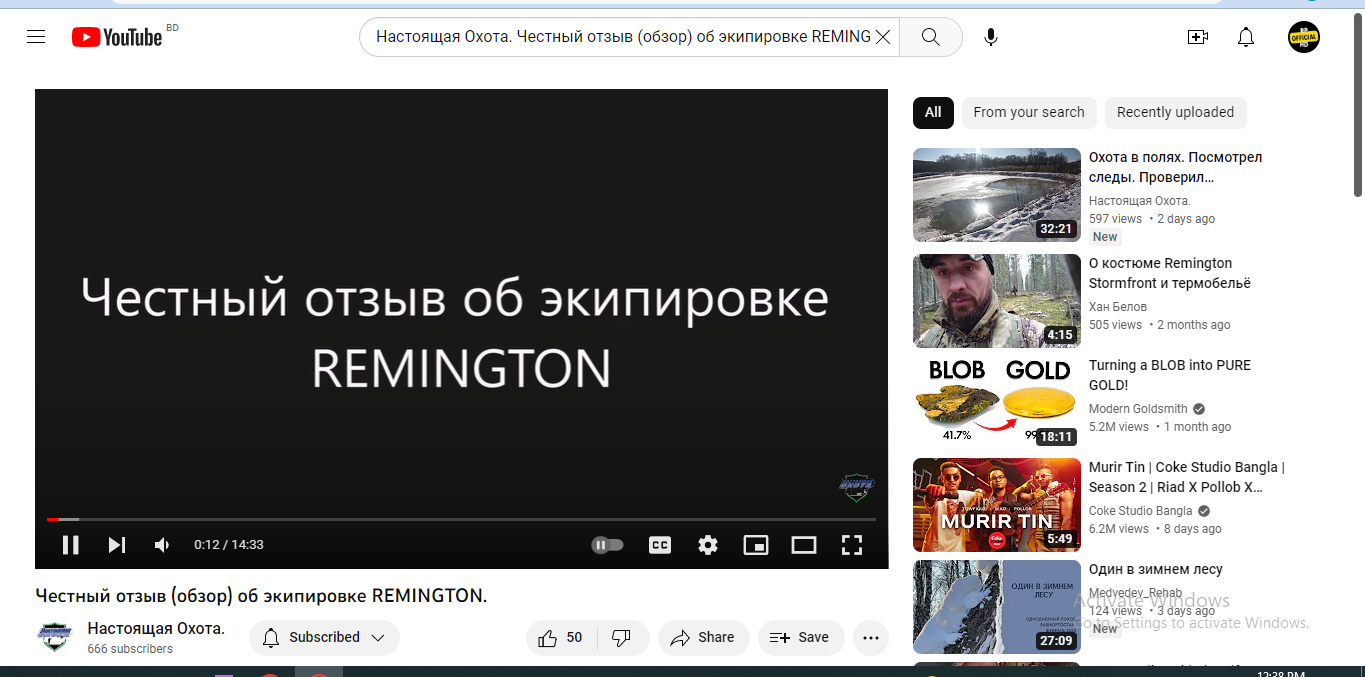Open the Modern Goldsmith channel name
The width and height of the screenshot is (1365, 677).
[1138, 409]
